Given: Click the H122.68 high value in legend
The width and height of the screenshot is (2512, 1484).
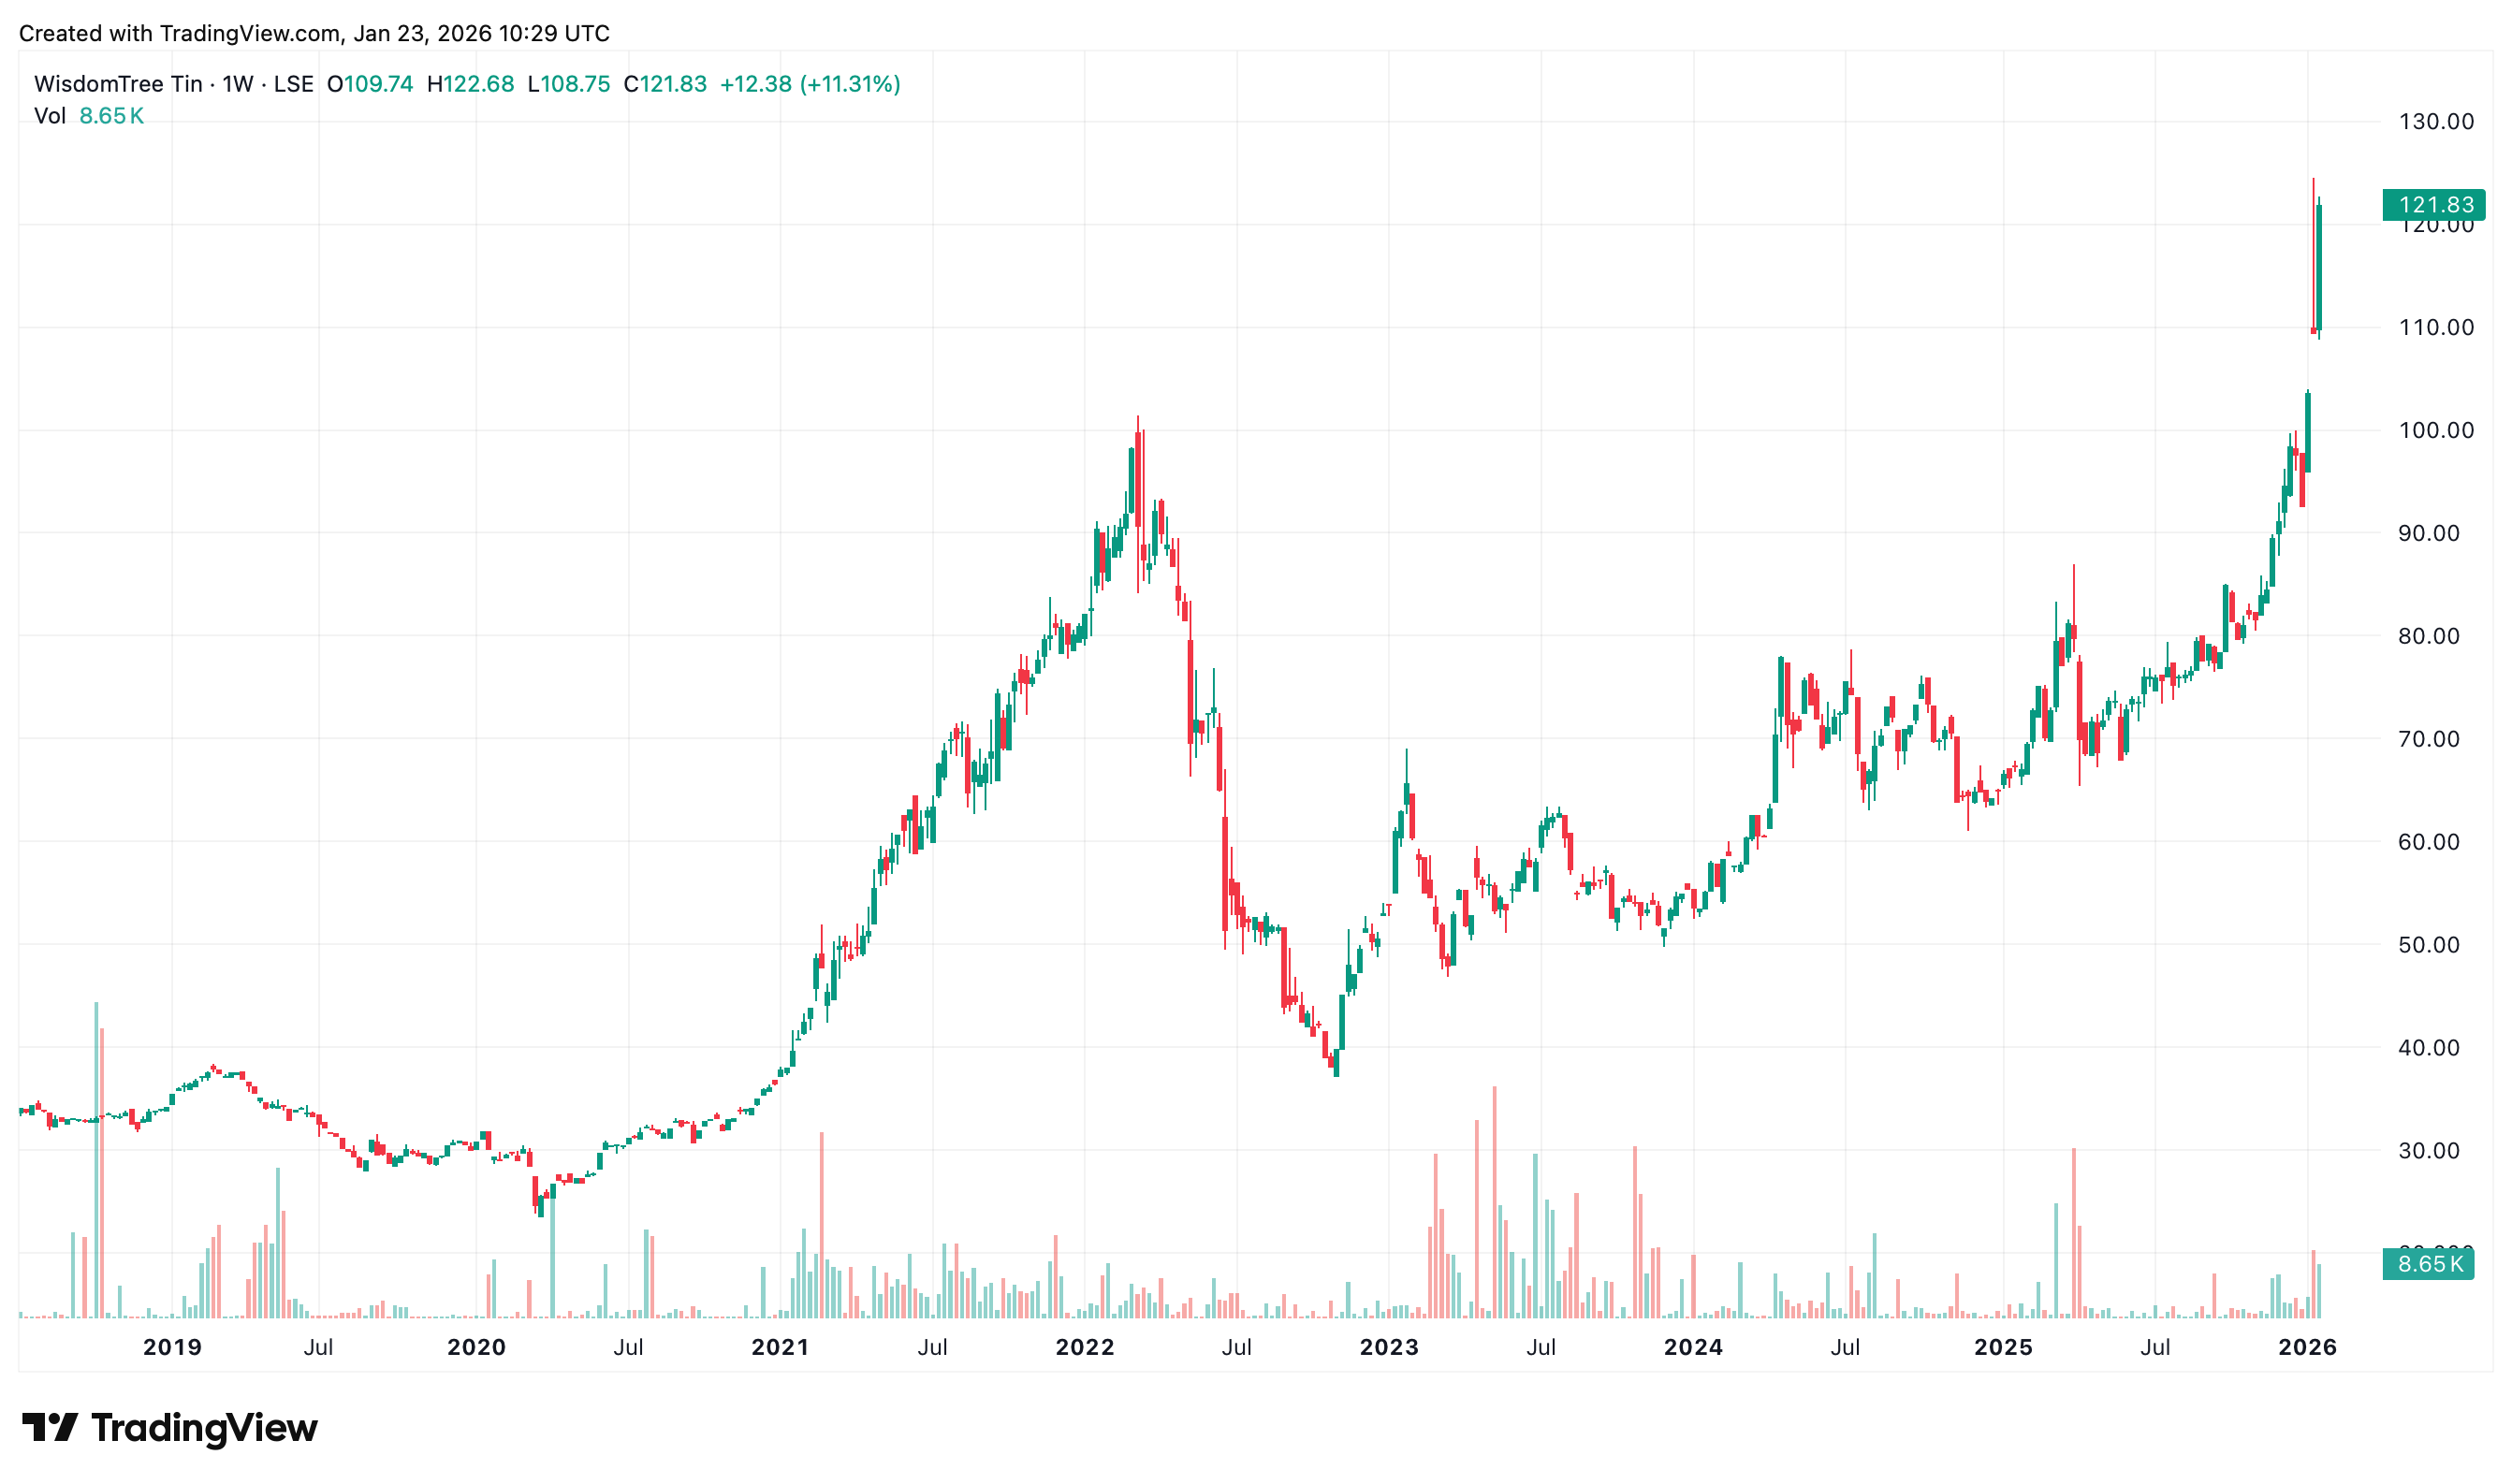Looking at the screenshot, I should pyautogui.click(x=470, y=84).
